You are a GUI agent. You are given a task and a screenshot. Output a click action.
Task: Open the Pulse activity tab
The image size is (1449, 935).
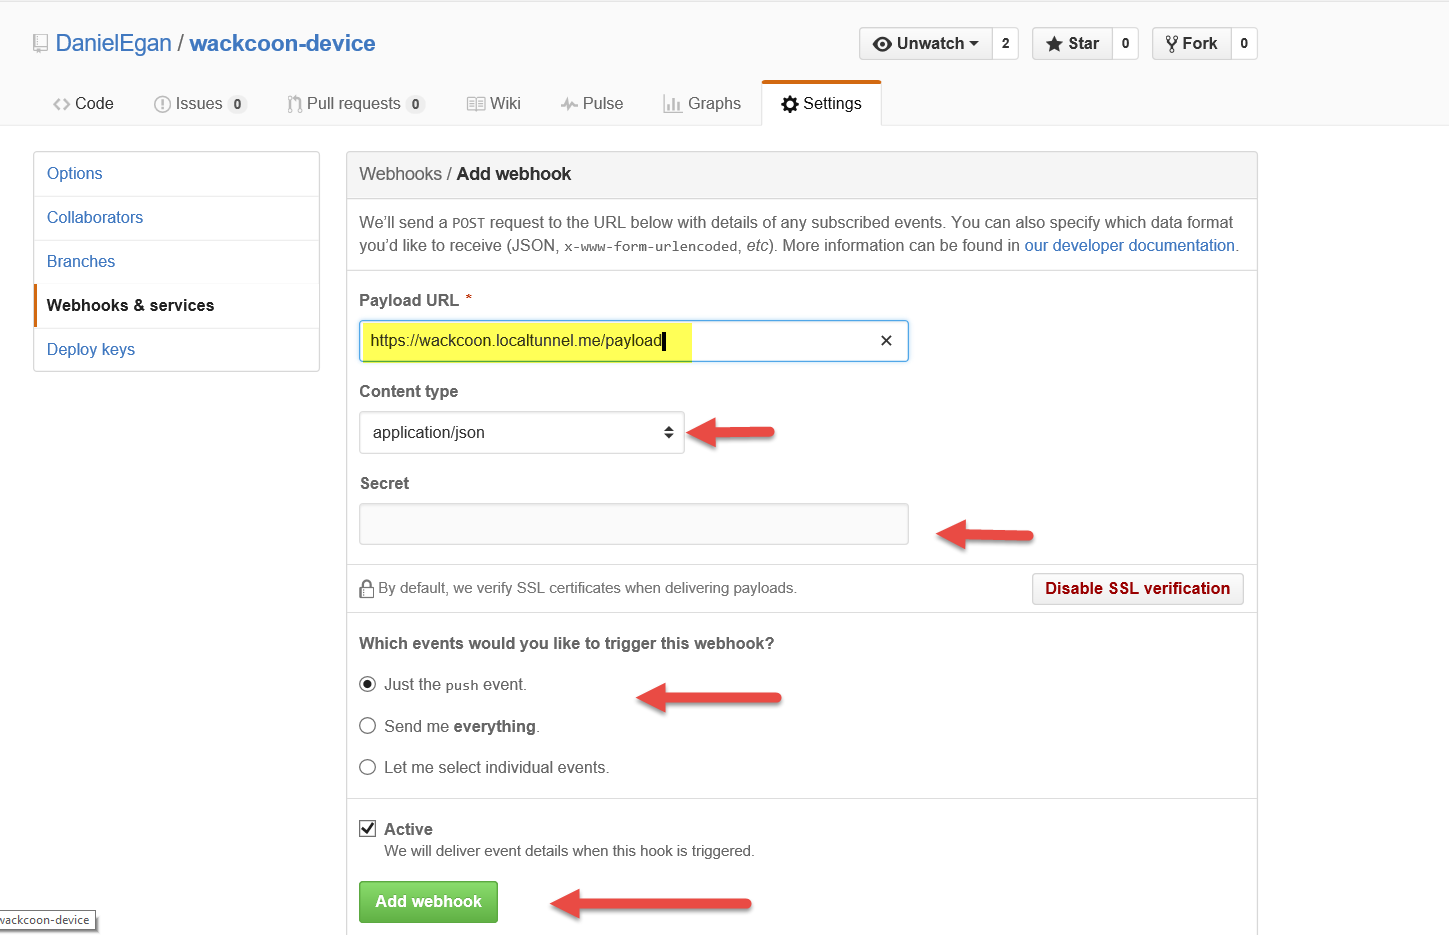click(592, 104)
